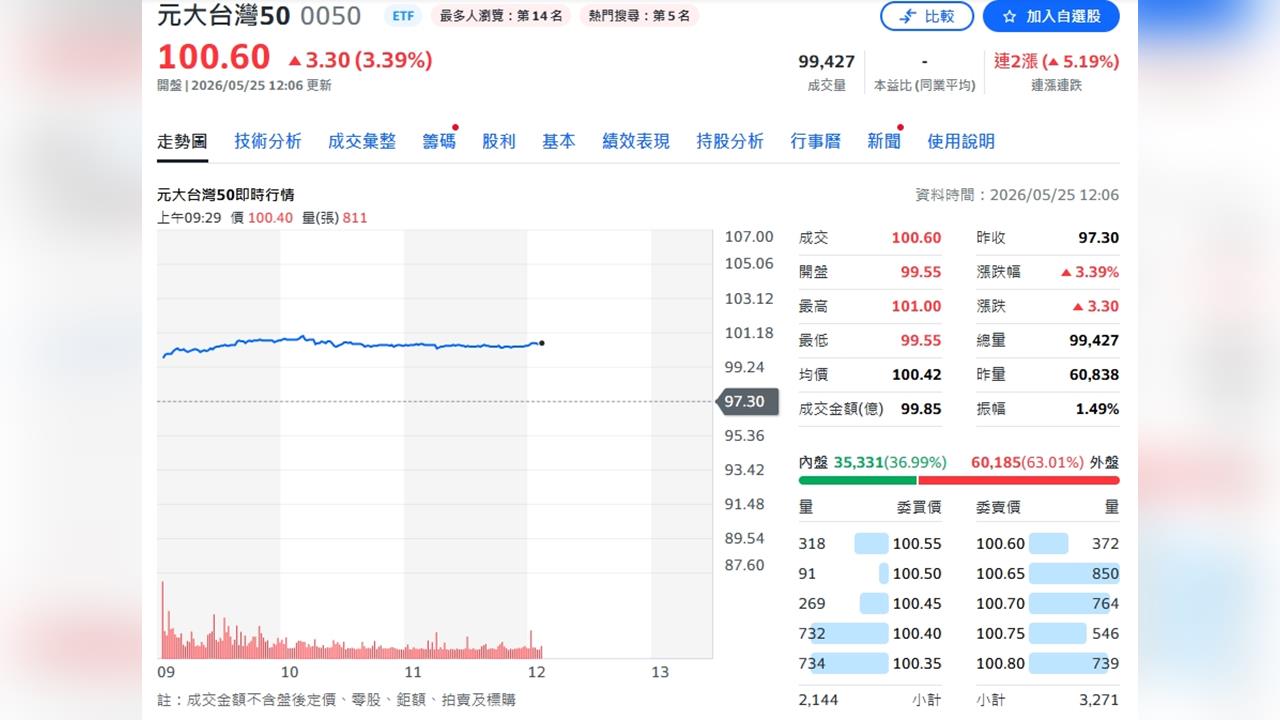Viewport: 1280px width, 720px height.
Task: Click the ask subtotal 3,271
Action: 1099,700
